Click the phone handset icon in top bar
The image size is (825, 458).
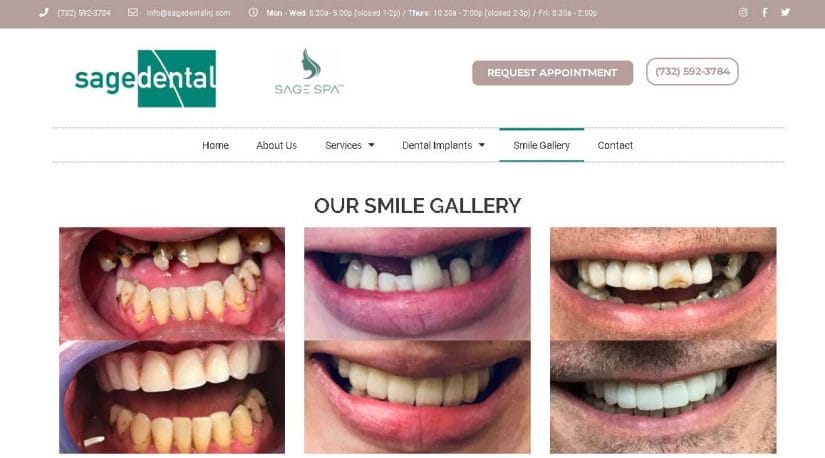pyautogui.click(x=44, y=13)
